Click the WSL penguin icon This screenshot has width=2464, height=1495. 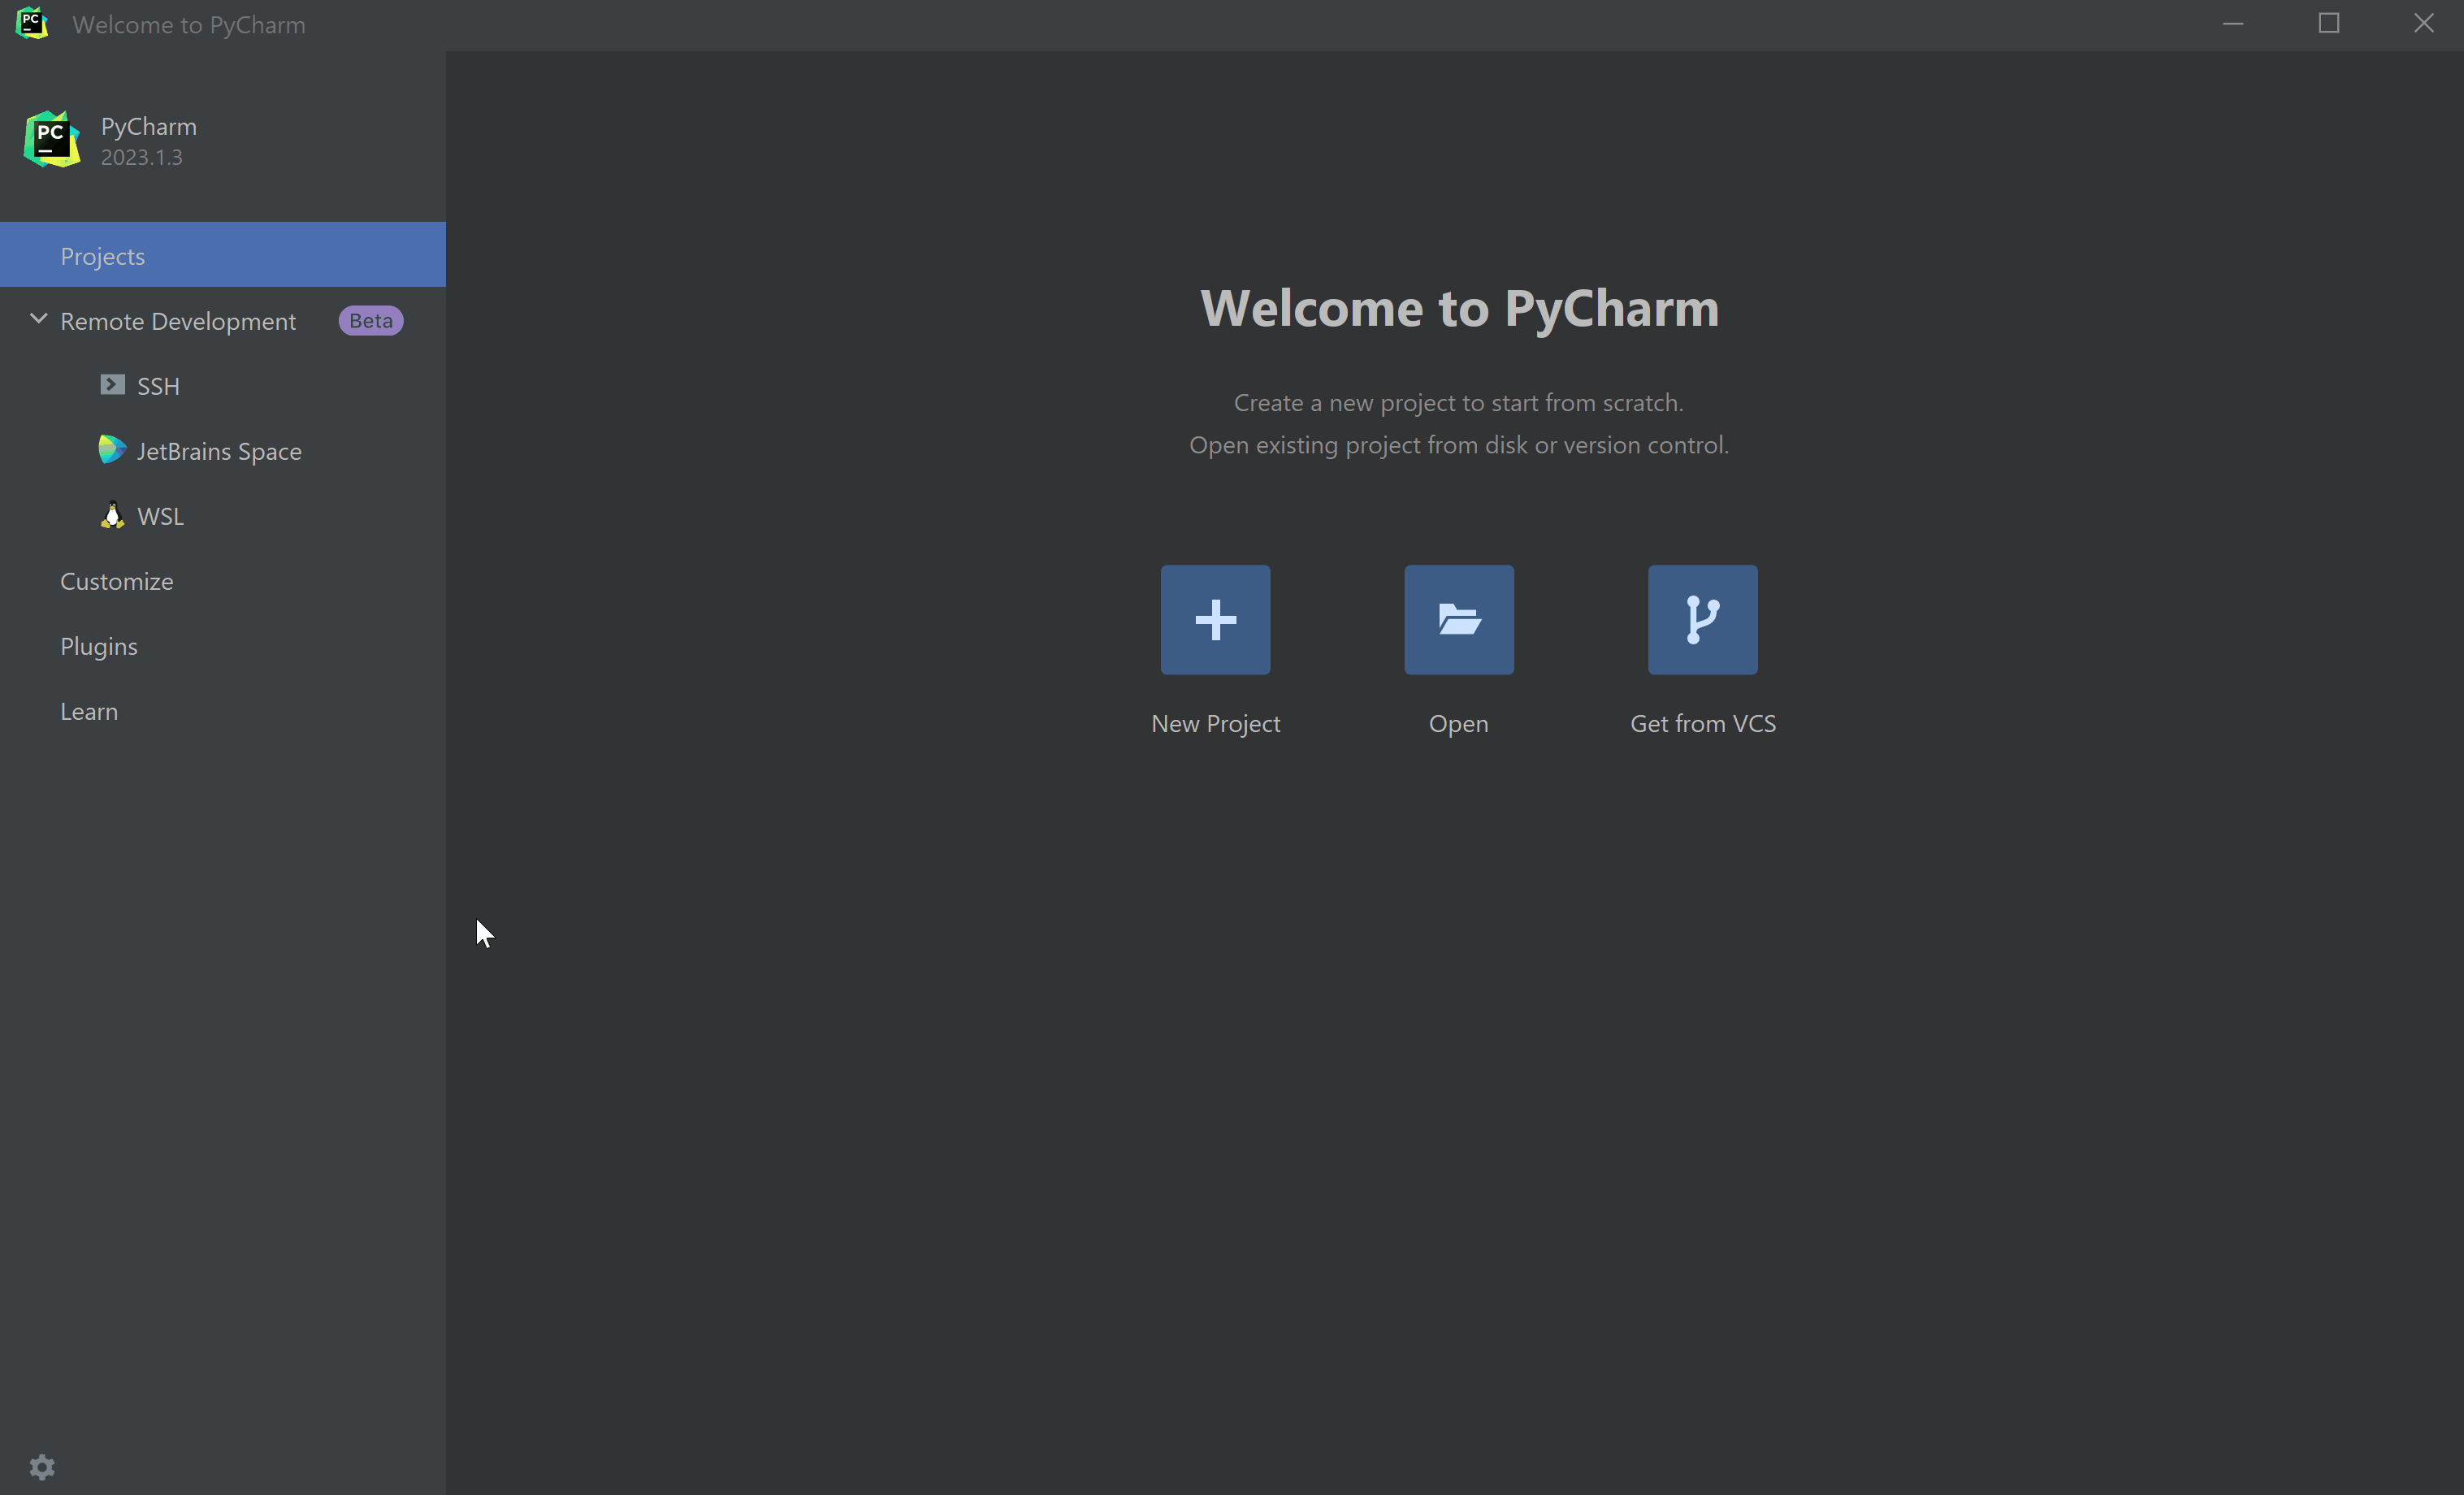click(112, 515)
